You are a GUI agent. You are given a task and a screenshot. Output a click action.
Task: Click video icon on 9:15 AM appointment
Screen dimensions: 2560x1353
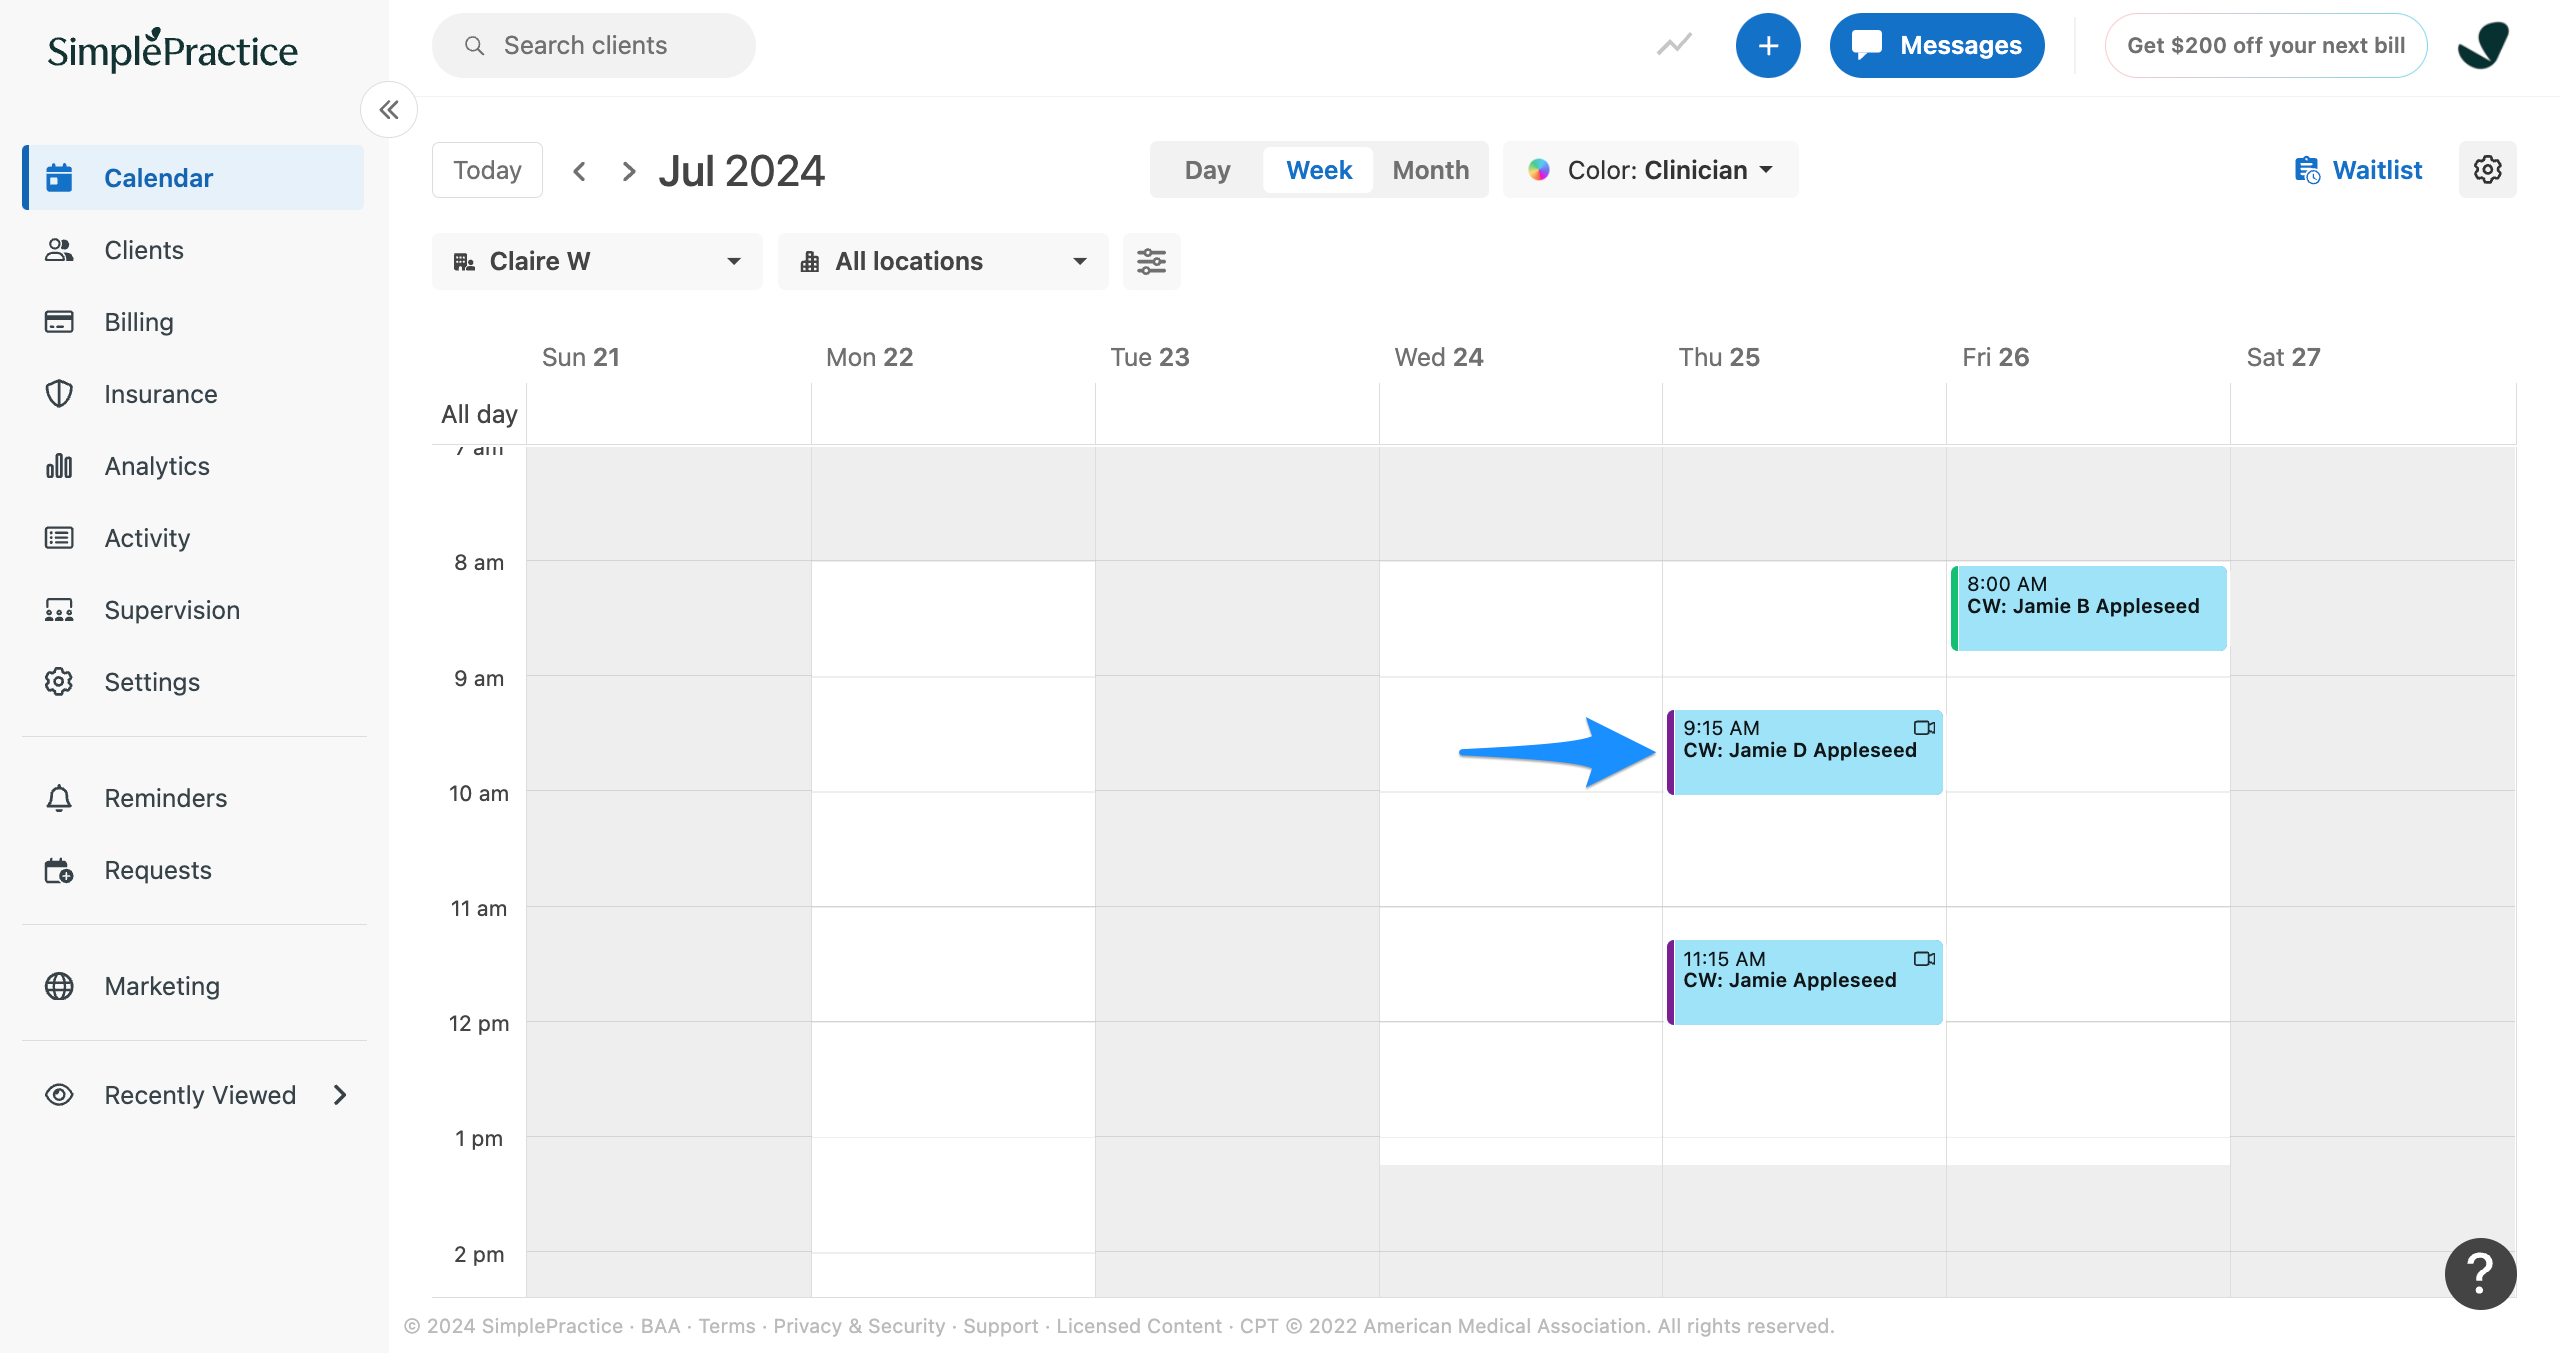tap(1924, 727)
